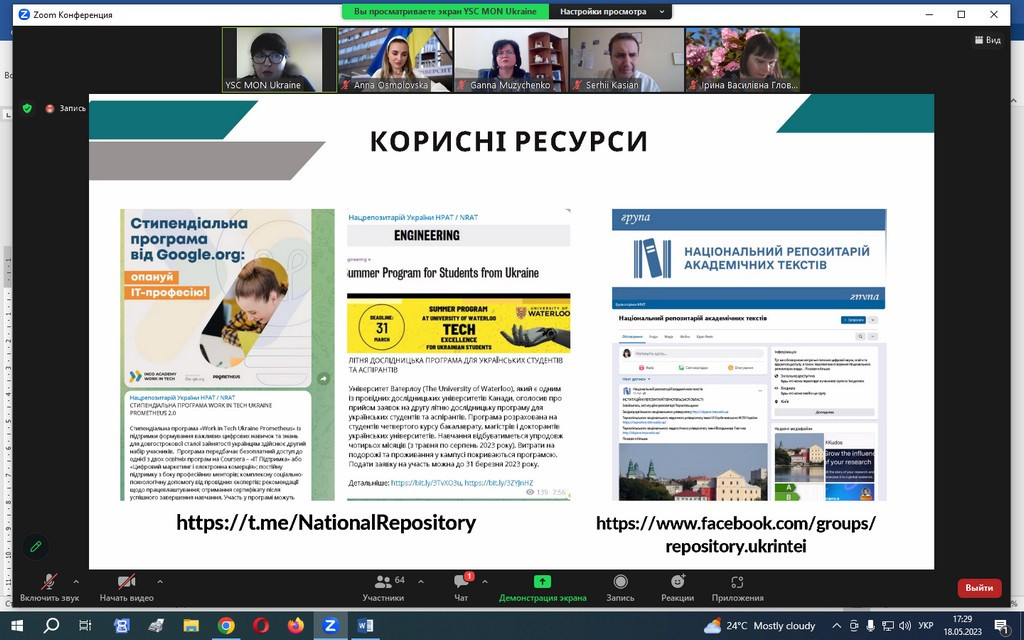Open Task View on the taskbar
This screenshot has height=640, width=1024.
pyautogui.click(x=86, y=626)
